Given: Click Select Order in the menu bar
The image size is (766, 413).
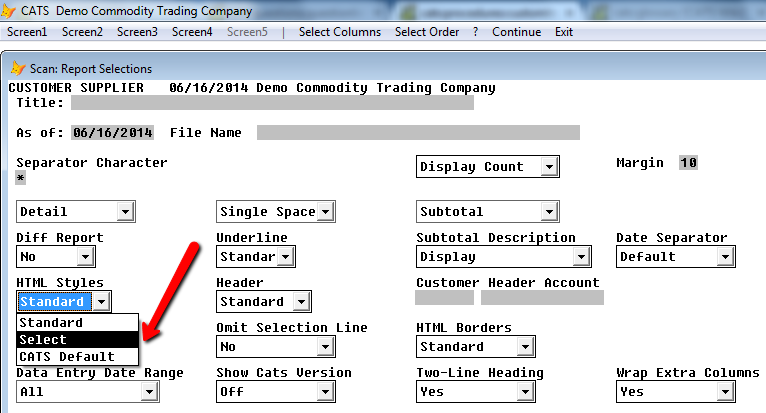Looking at the screenshot, I should pyautogui.click(x=426, y=32).
